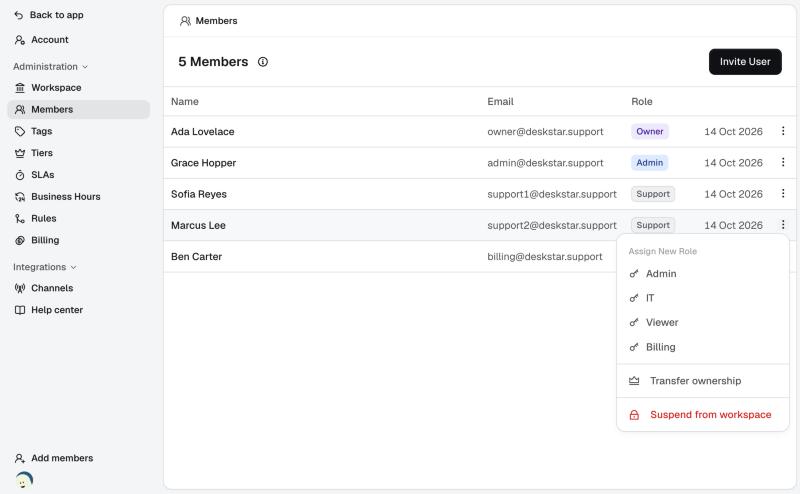Viewport: 800px width, 494px height.
Task: Collapse the Integrations section
Action: point(45,267)
